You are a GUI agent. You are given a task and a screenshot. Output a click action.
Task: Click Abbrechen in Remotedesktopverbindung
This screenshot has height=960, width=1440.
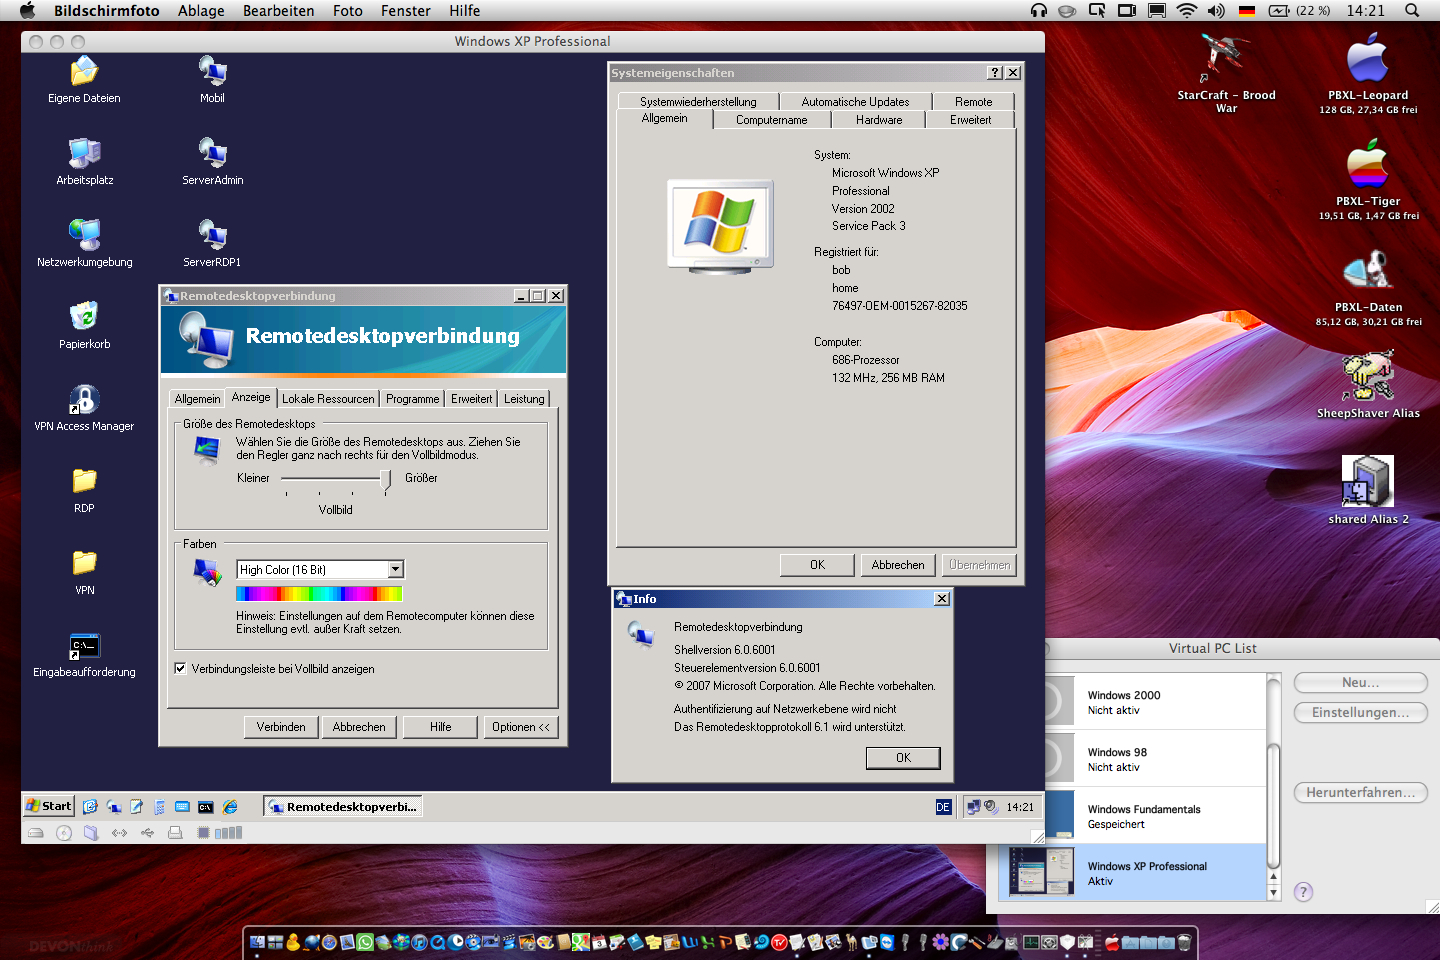tap(359, 727)
